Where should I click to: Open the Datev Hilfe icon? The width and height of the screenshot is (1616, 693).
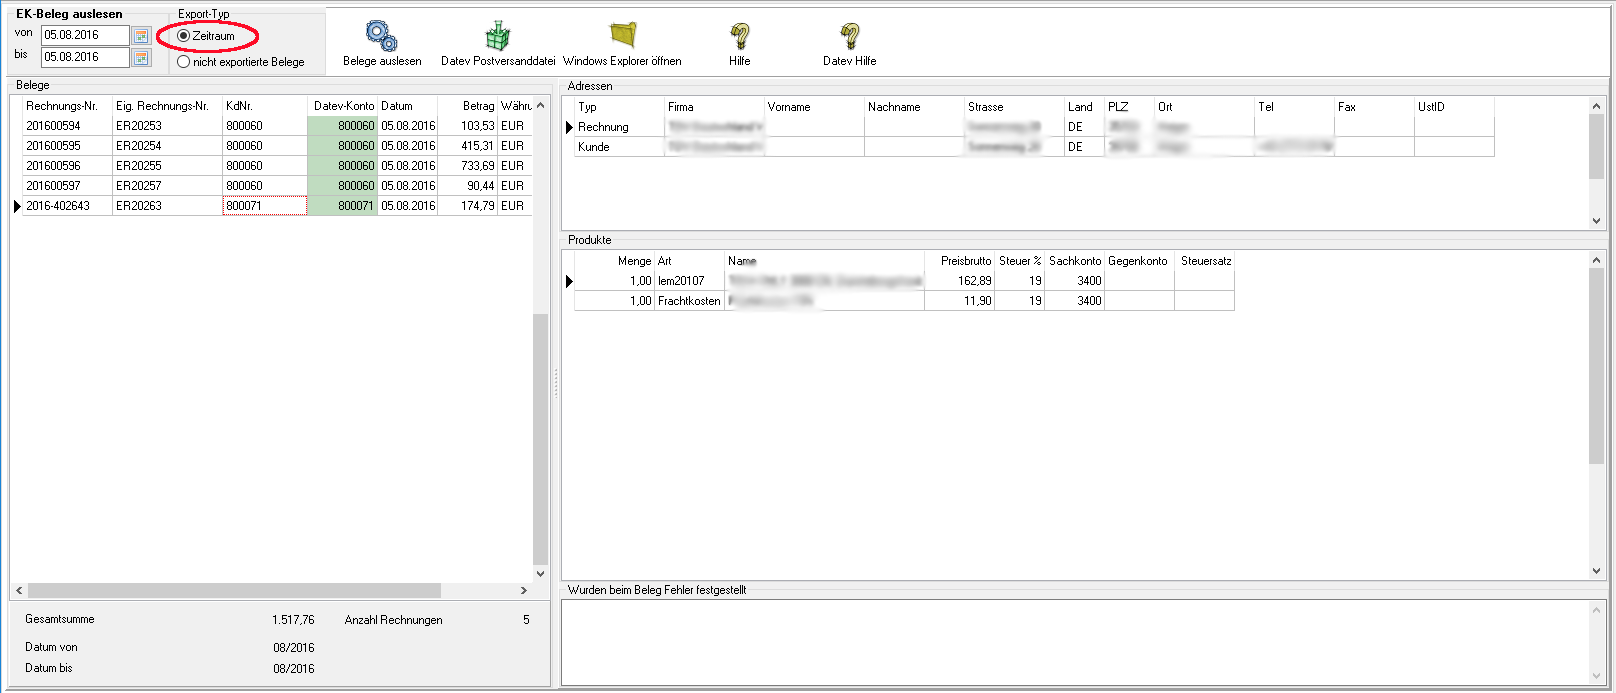[x=849, y=37]
